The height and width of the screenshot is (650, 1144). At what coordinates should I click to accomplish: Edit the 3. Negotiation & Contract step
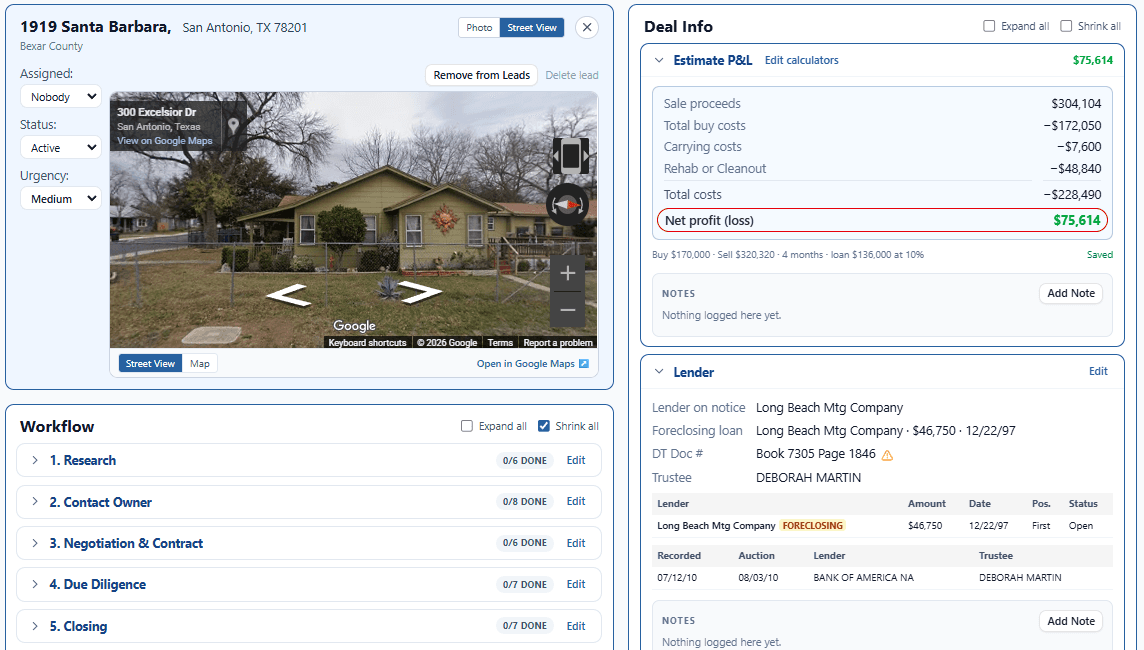[576, 543]
